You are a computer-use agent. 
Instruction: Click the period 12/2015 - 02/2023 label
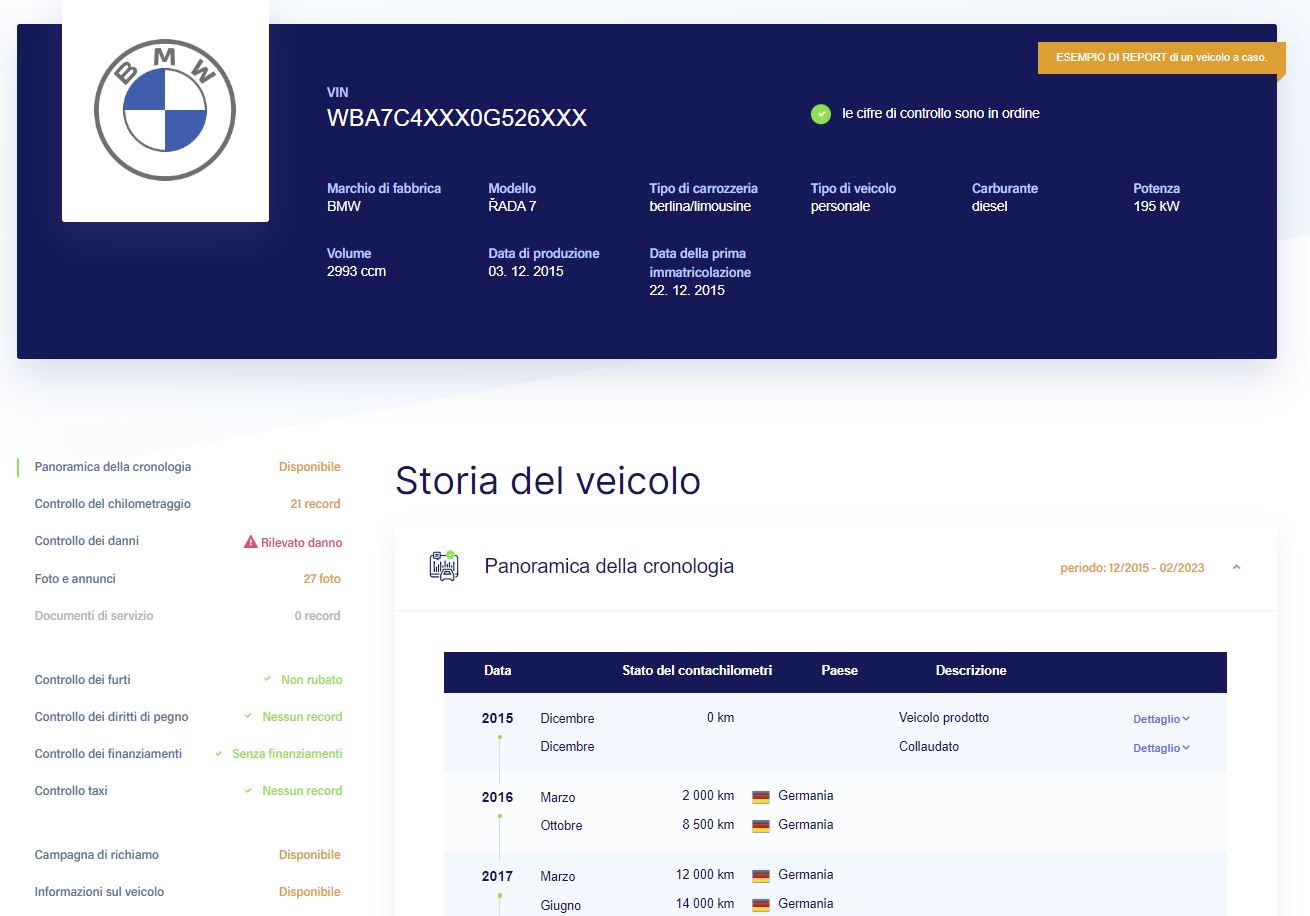[1132, 568]
